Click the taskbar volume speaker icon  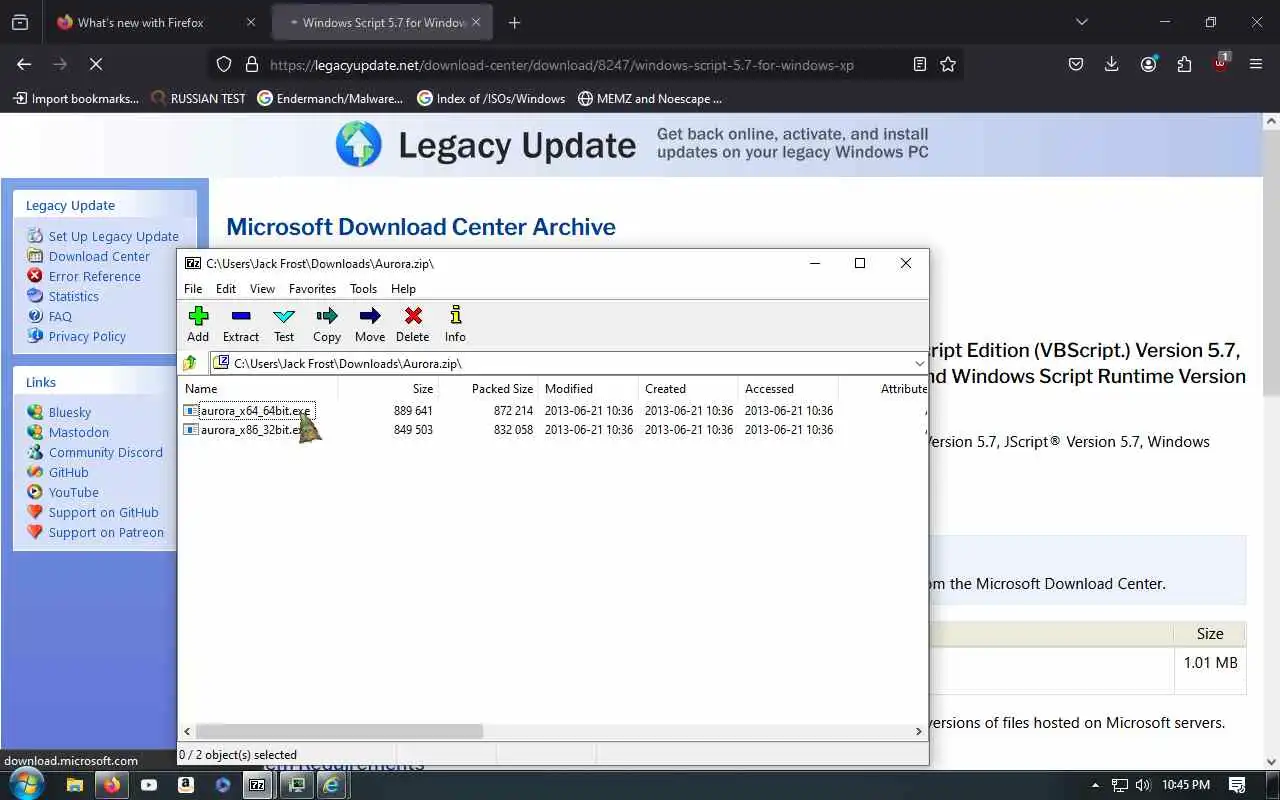click(1143, 785)
